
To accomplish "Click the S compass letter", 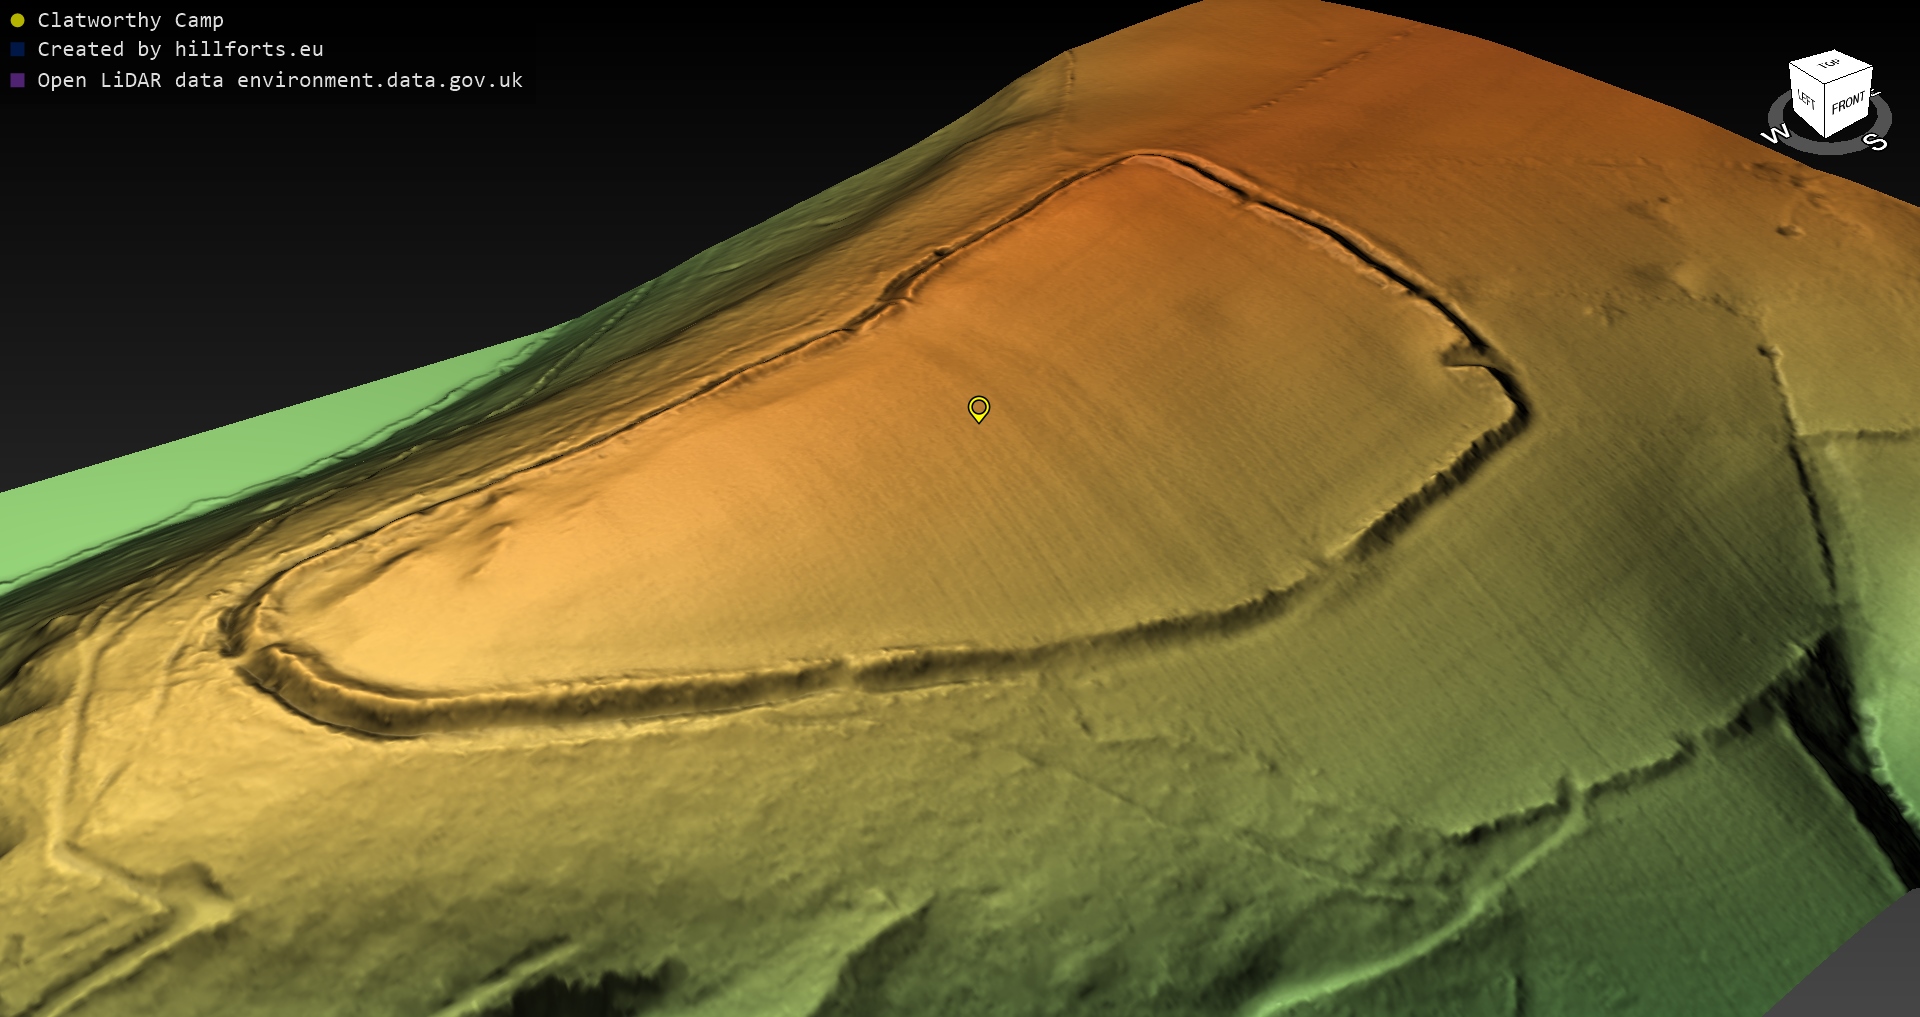I will 1877,142.
